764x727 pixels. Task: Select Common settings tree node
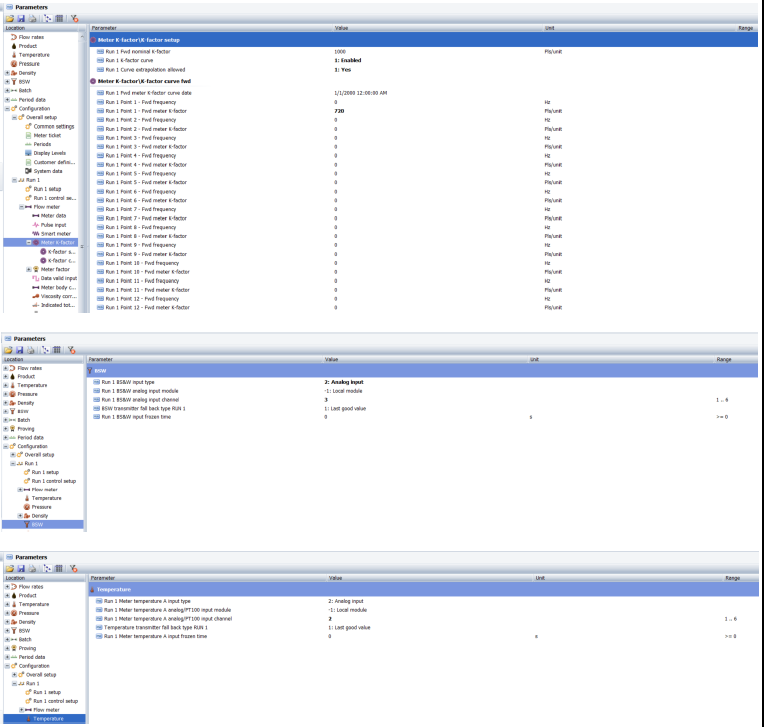pyautogui.click(x=54, y=127)
